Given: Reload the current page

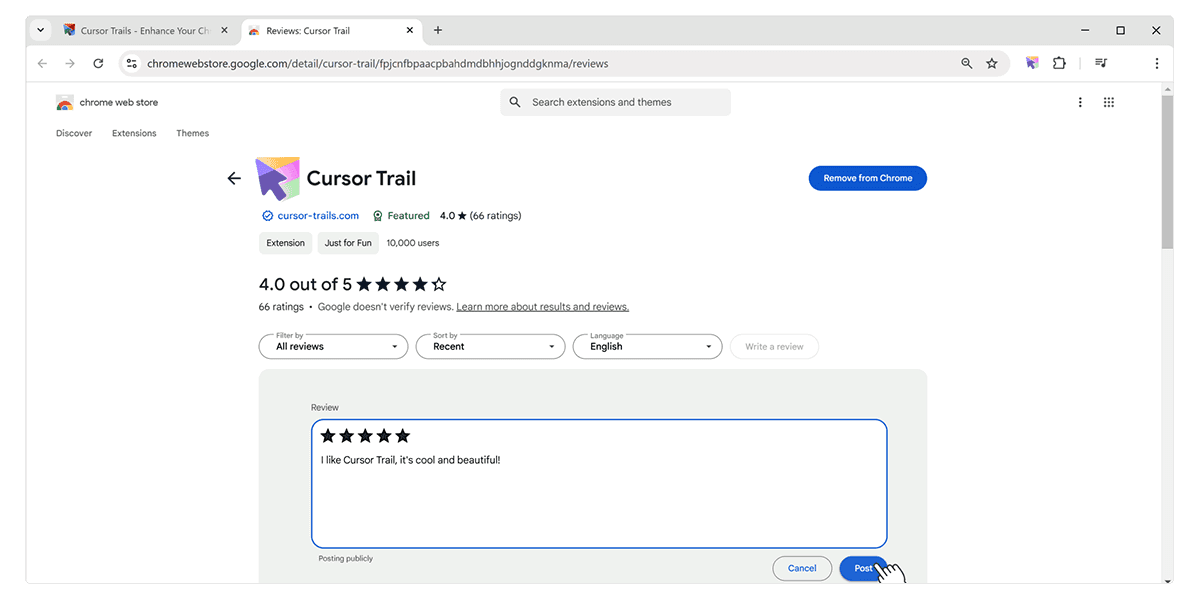Looking at the screenshot, I should click(98, 63).
